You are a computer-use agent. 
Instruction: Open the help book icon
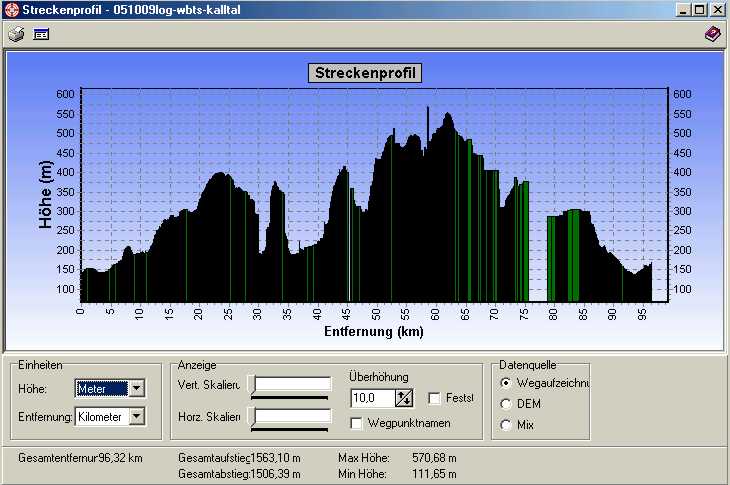point(712,34)
